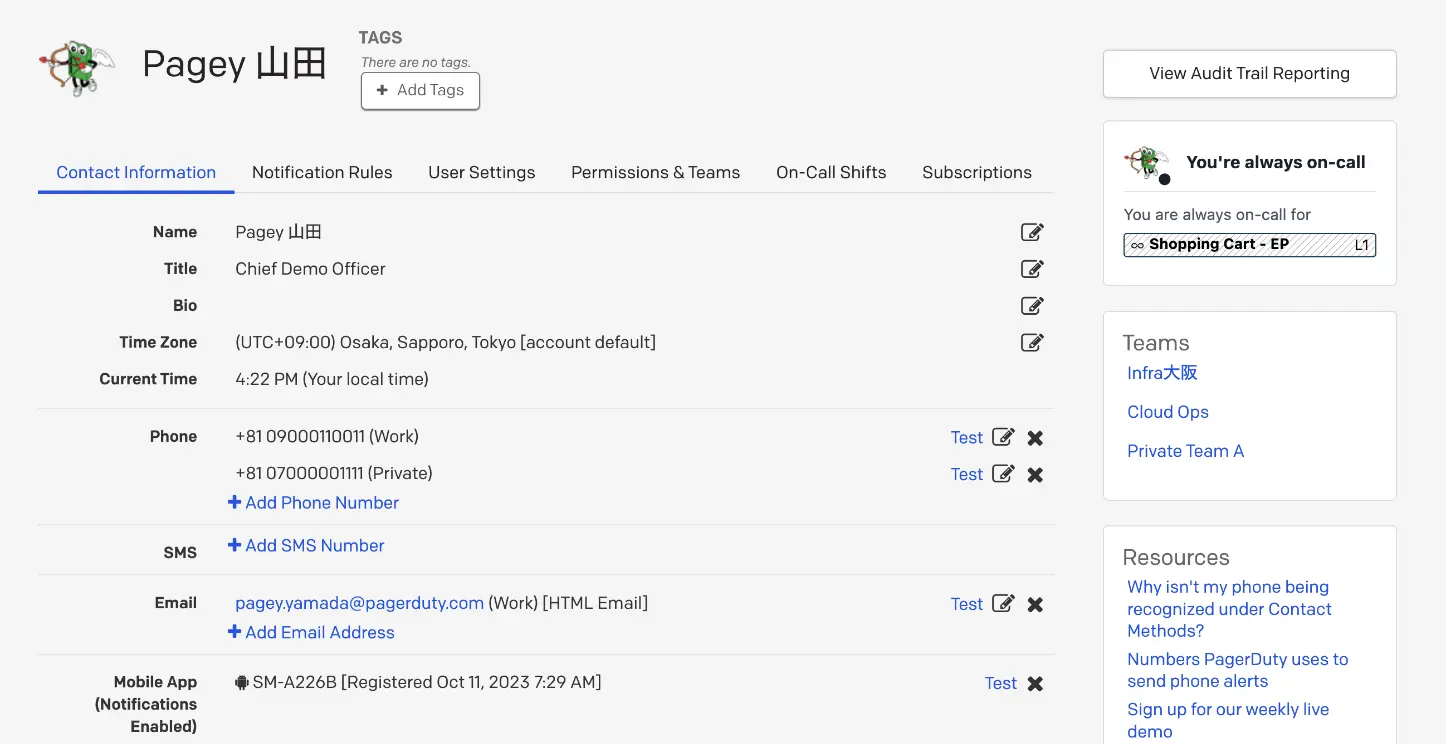Open Numbers PagerDuty uses article

click(1238, 670)
